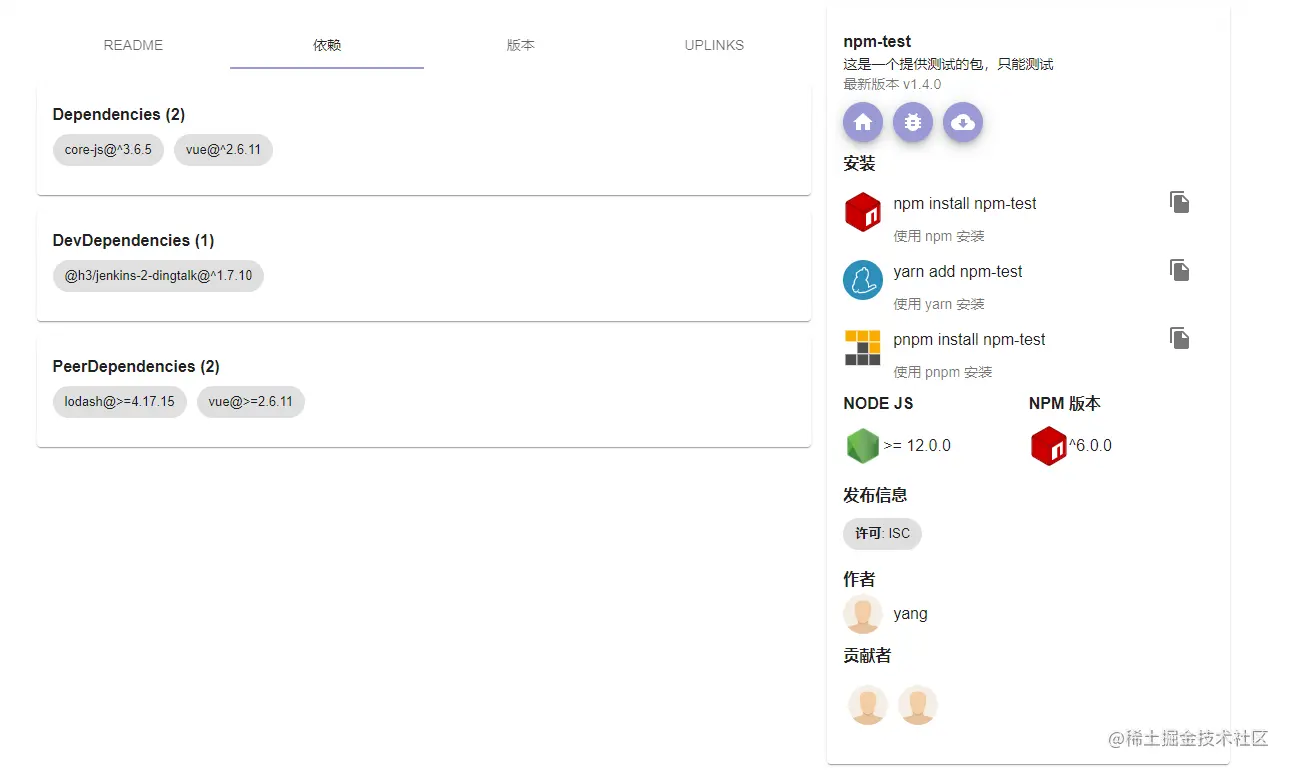Click the npm logo next to install command
The image size is (1290, 770).
(862, 211)
